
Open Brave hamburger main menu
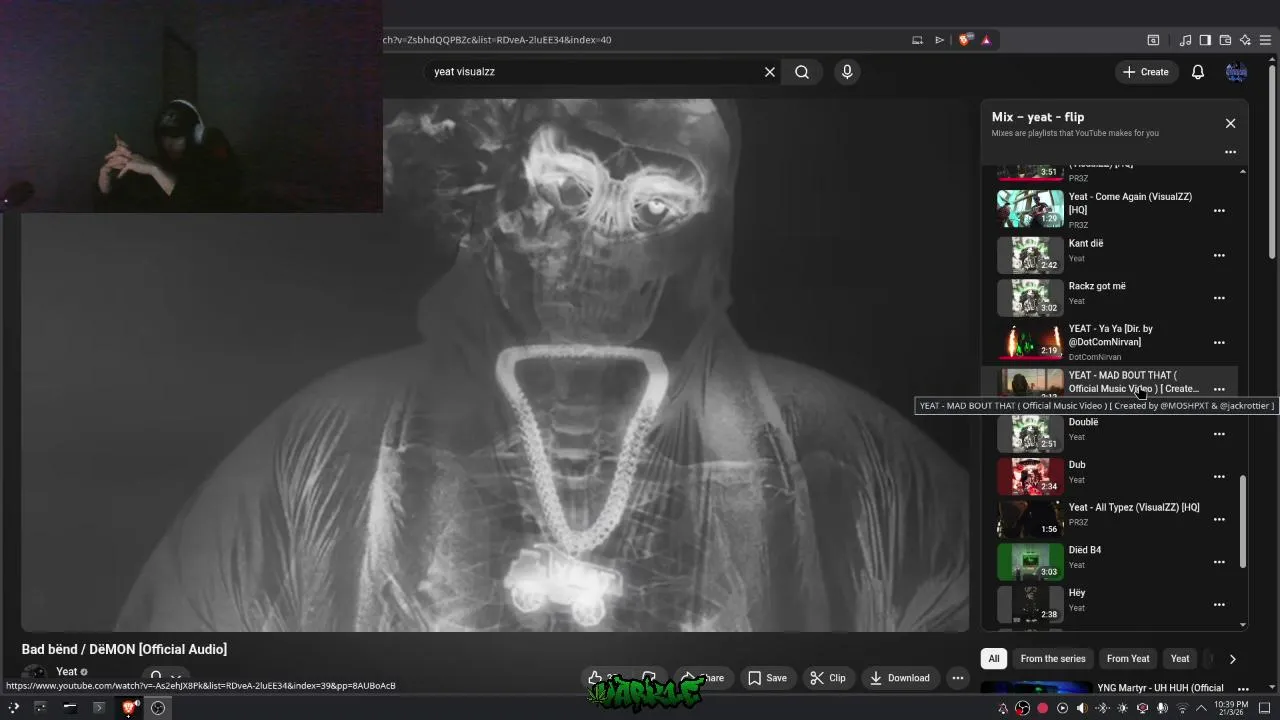1265,40
